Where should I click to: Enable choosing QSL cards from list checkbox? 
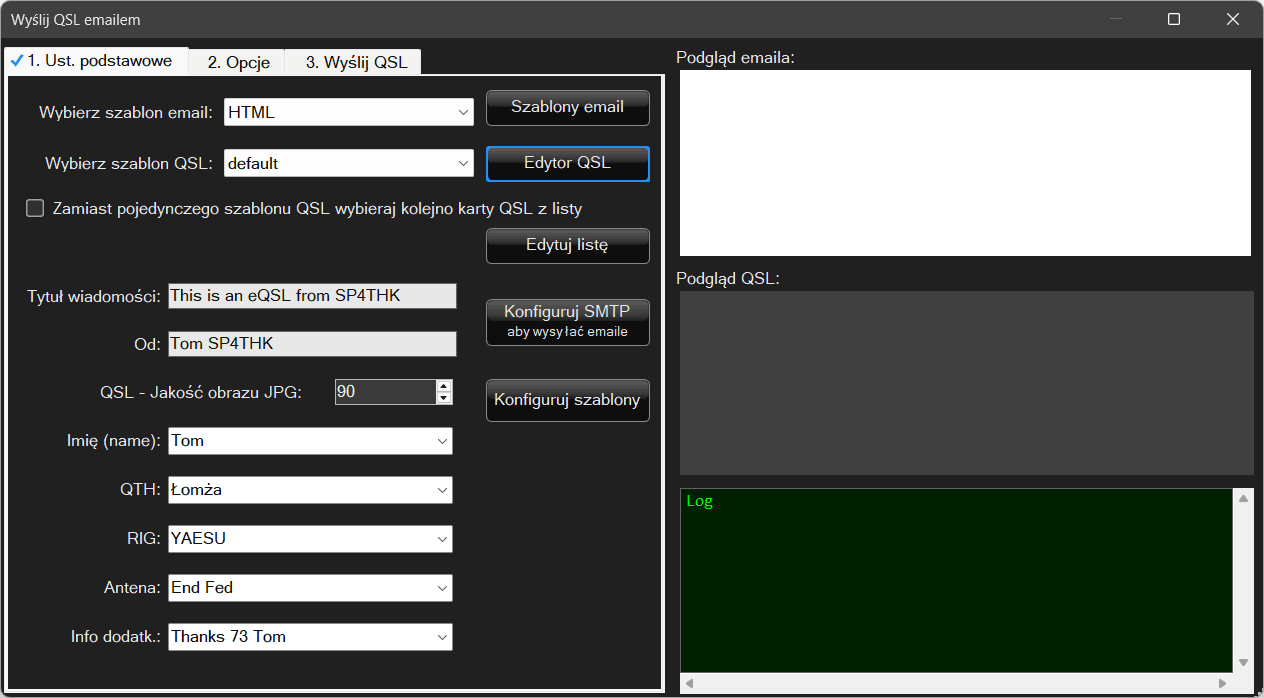(36, 209)
